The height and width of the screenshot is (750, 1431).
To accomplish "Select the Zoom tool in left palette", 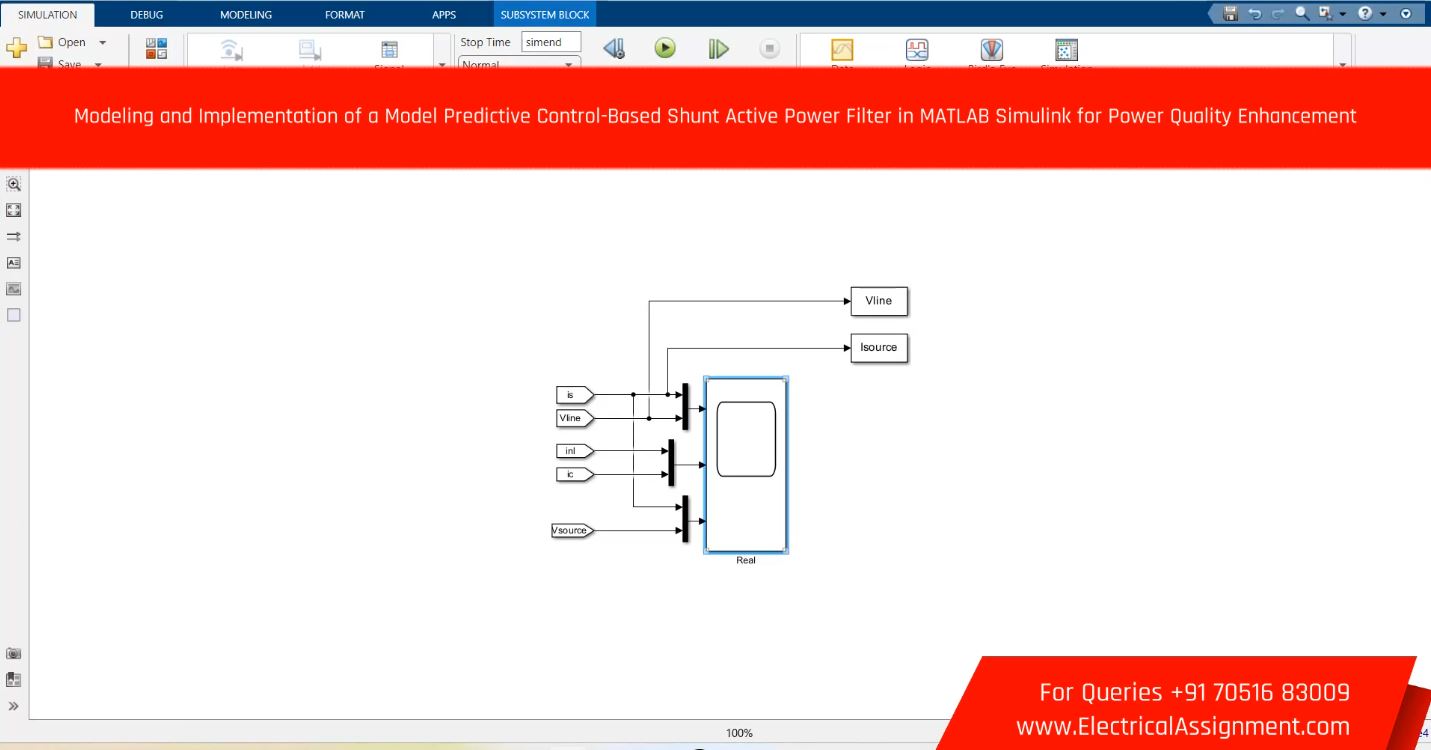I will pyautogui.click(x=14, y=184).
